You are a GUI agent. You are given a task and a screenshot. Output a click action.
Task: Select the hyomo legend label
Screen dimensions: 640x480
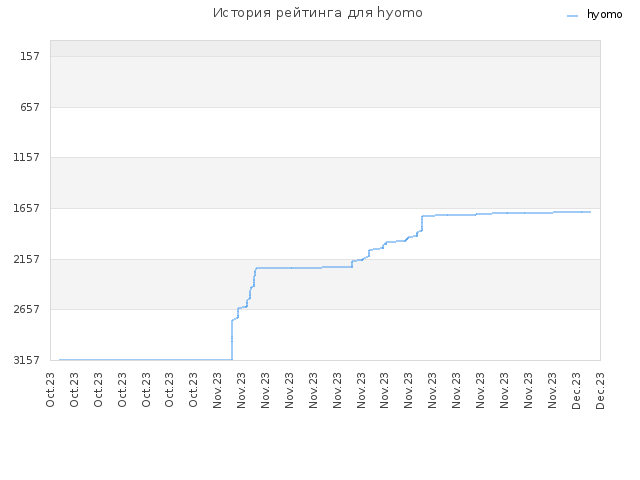tap(604, 15)
